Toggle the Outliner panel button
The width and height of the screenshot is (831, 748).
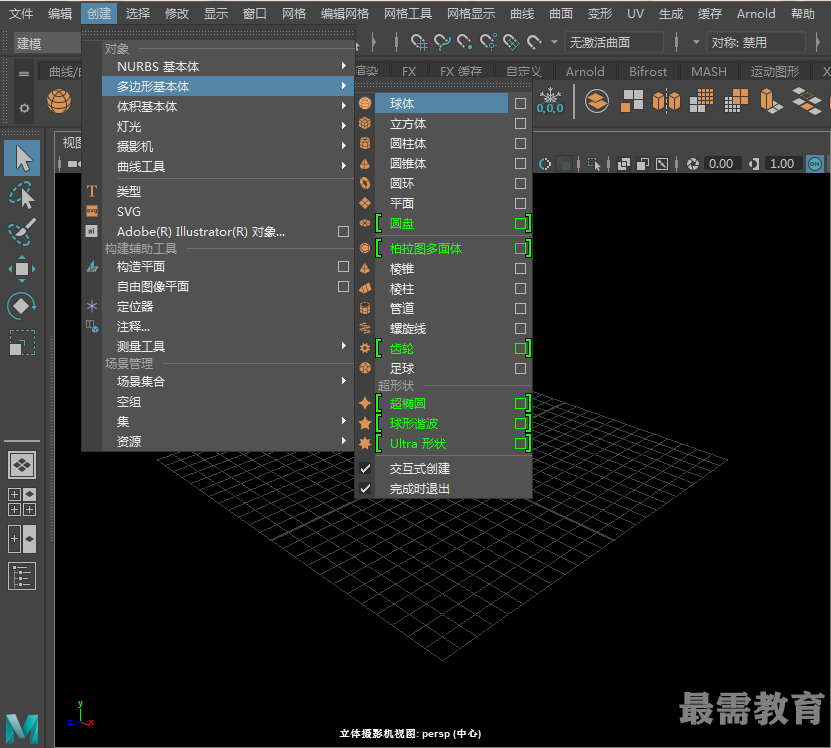[22, 576]
